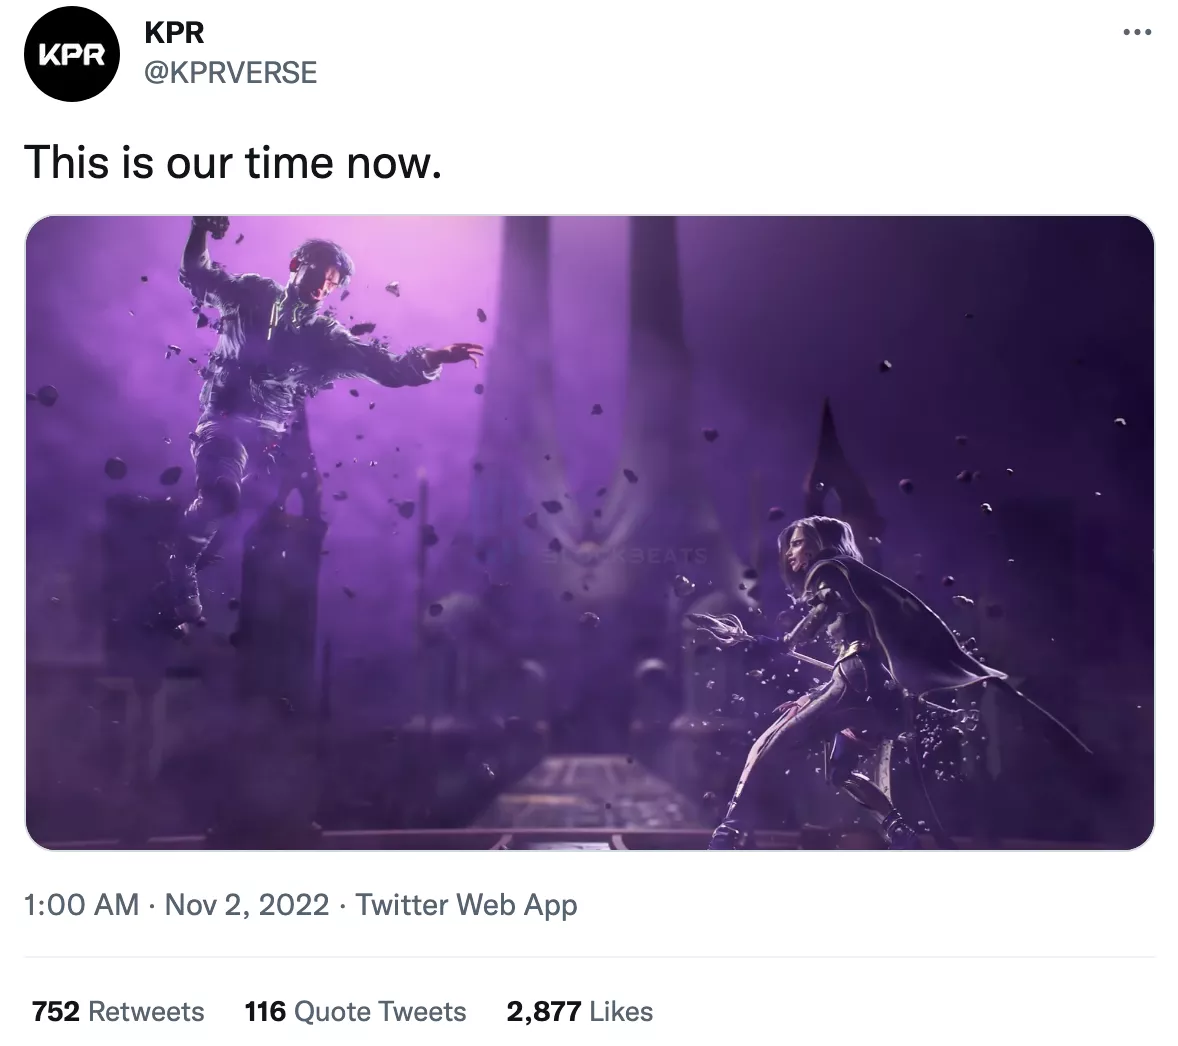This screenshot has width=1178, height=1046.
Task: Open the Quote Tweets list
Action: [380, 1011]
